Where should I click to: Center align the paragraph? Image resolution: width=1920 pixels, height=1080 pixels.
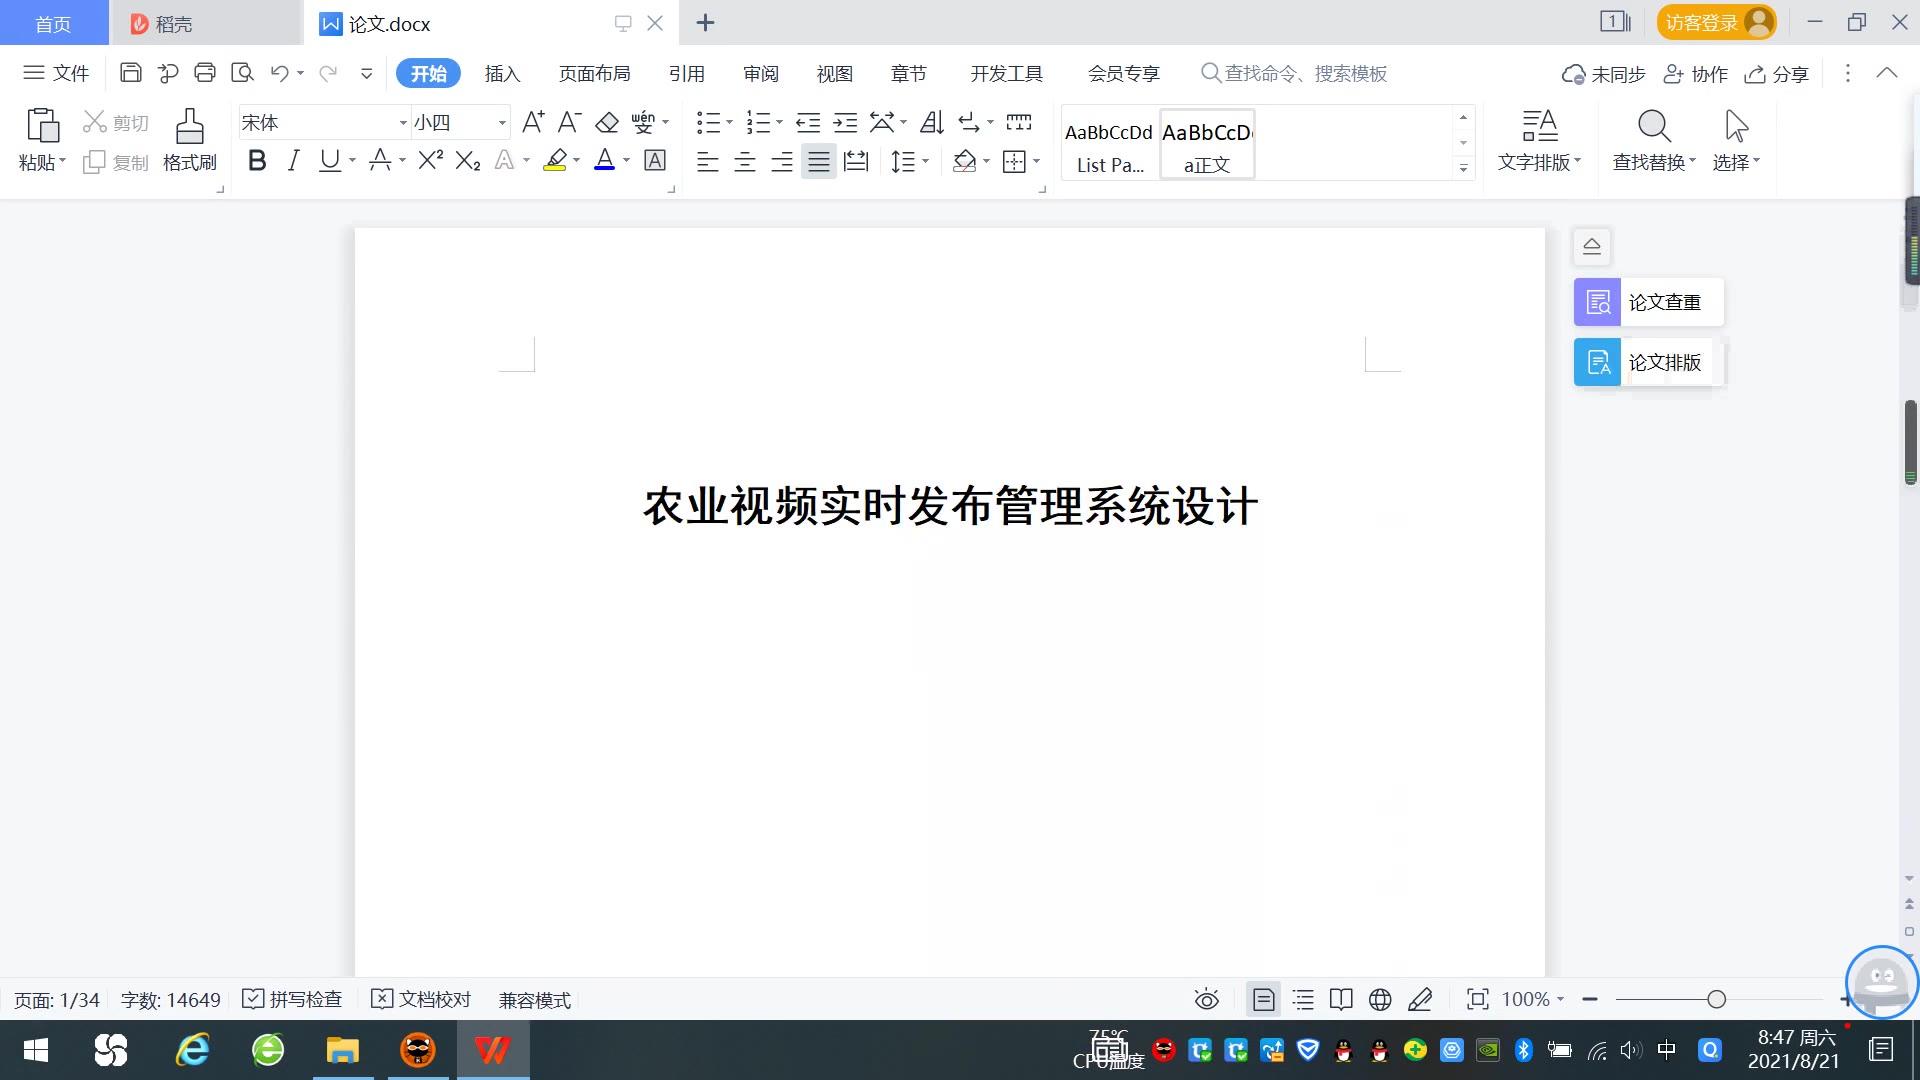[x=745, y=162]
